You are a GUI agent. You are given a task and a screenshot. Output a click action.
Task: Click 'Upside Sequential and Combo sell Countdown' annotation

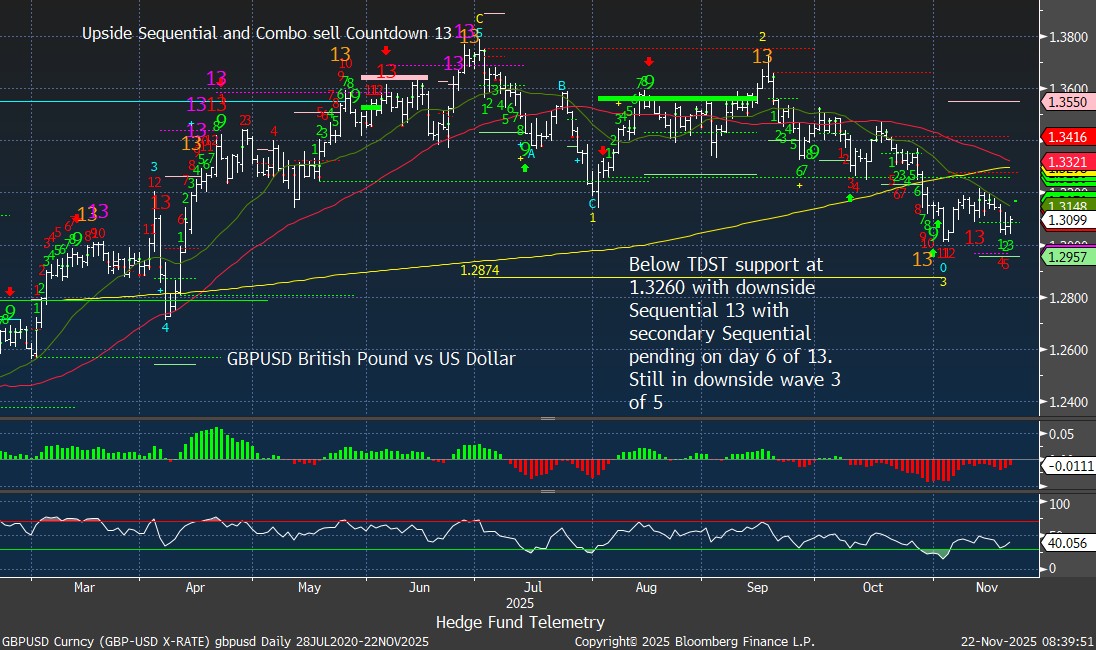[x=266, y=33]
